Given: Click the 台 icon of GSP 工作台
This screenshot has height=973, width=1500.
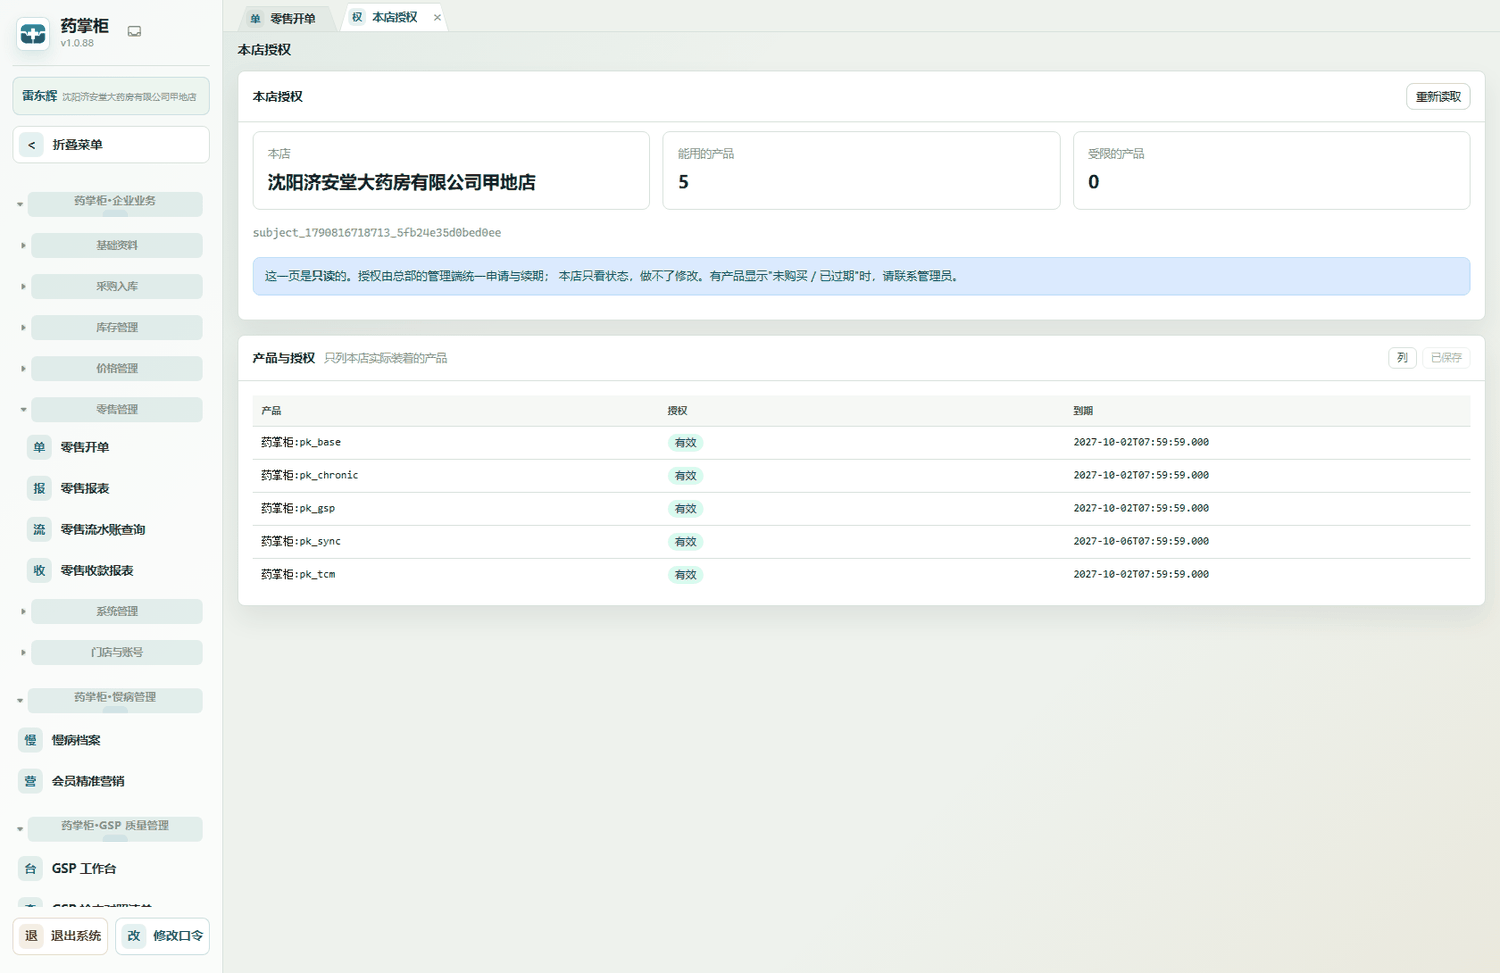Looking at the screenshot, I should coord(30,868).
